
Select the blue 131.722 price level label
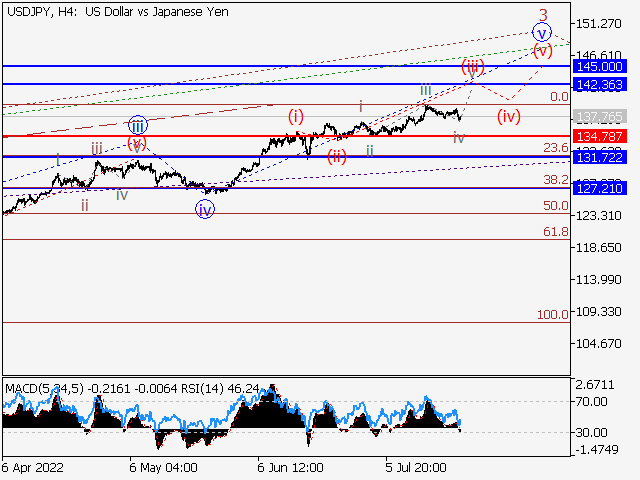click(599, 157)
